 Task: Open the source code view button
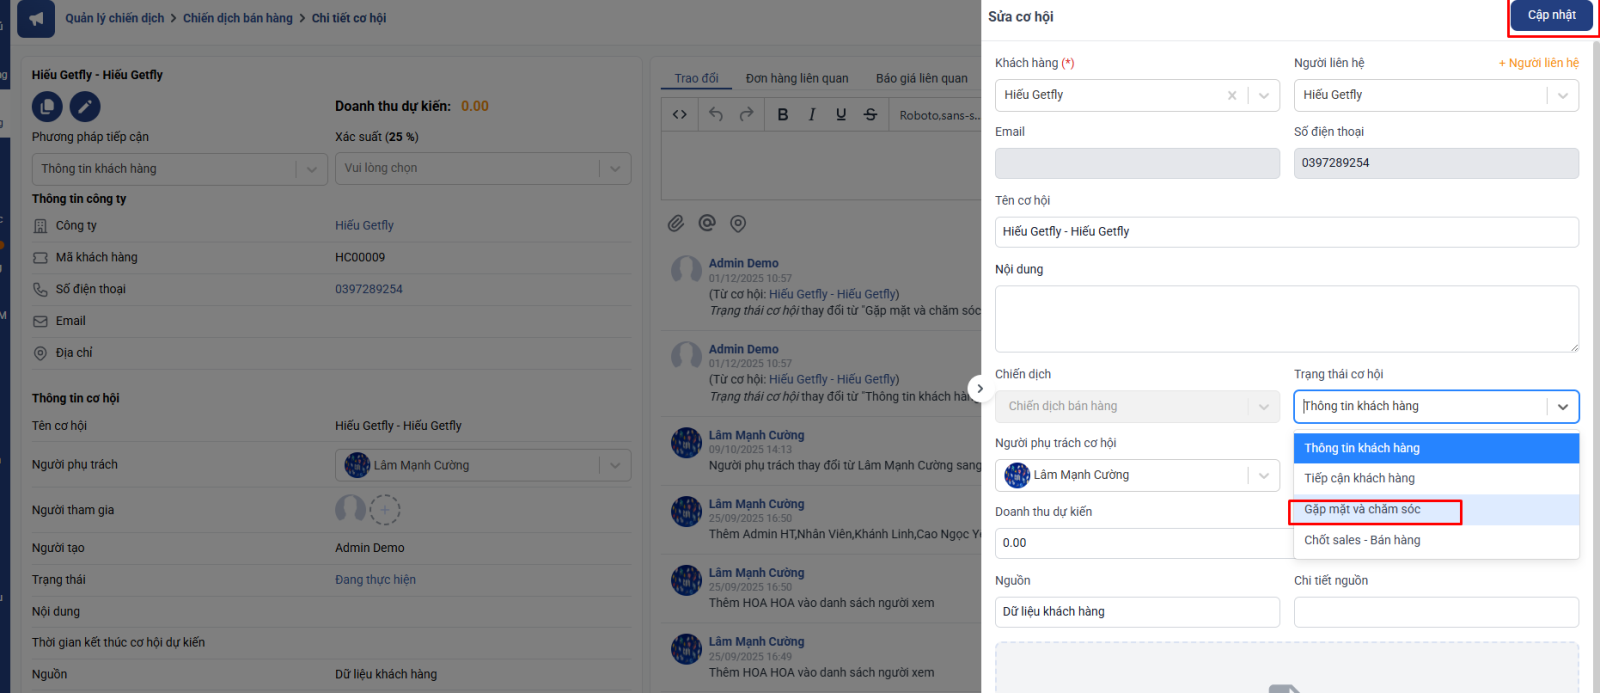click(x=680, y=115)
